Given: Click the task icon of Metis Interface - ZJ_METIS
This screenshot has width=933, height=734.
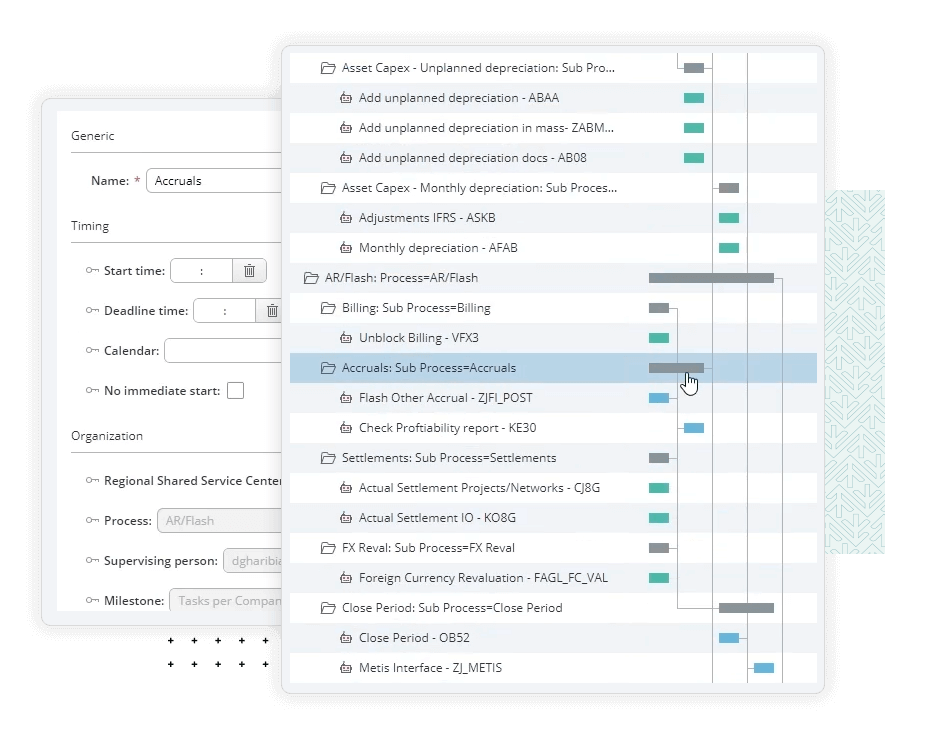Looking at the screenshot, I should [346, 668].
